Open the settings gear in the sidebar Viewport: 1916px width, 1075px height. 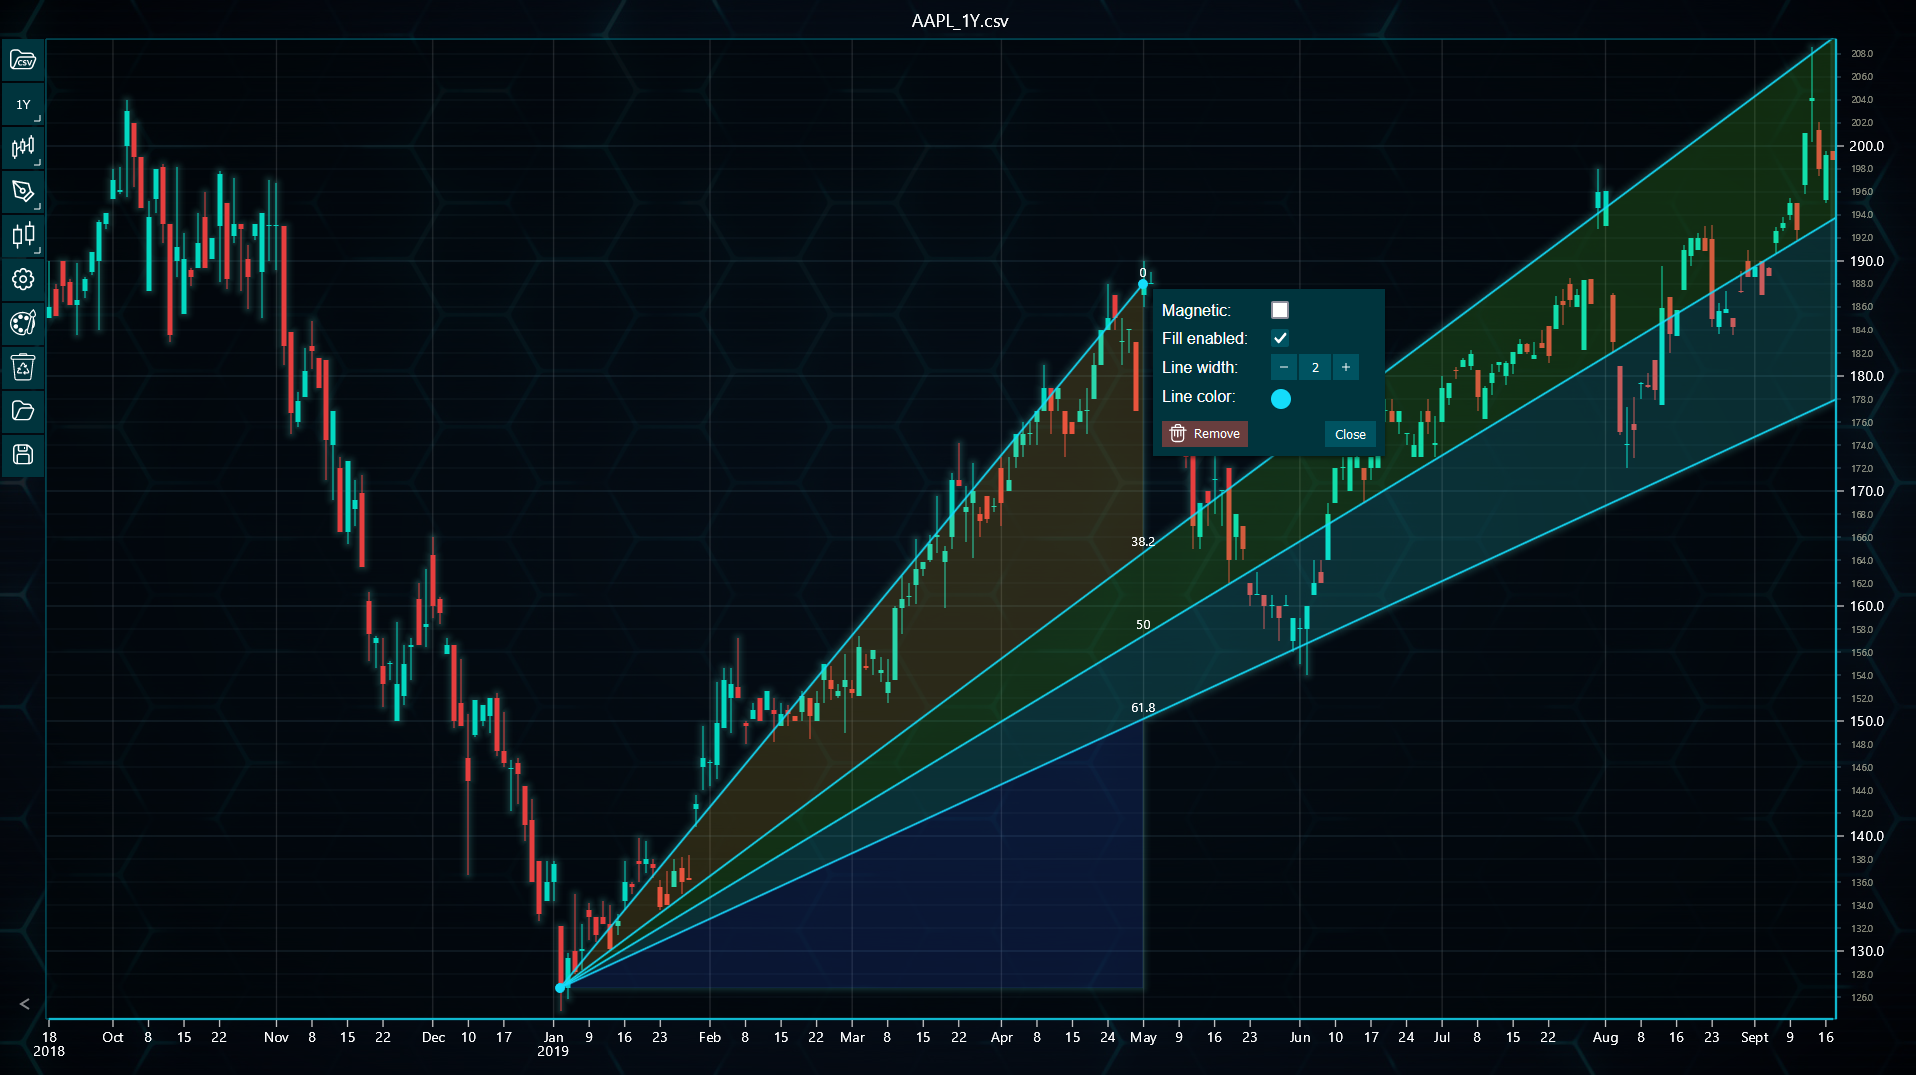click(x=23, y=279)
